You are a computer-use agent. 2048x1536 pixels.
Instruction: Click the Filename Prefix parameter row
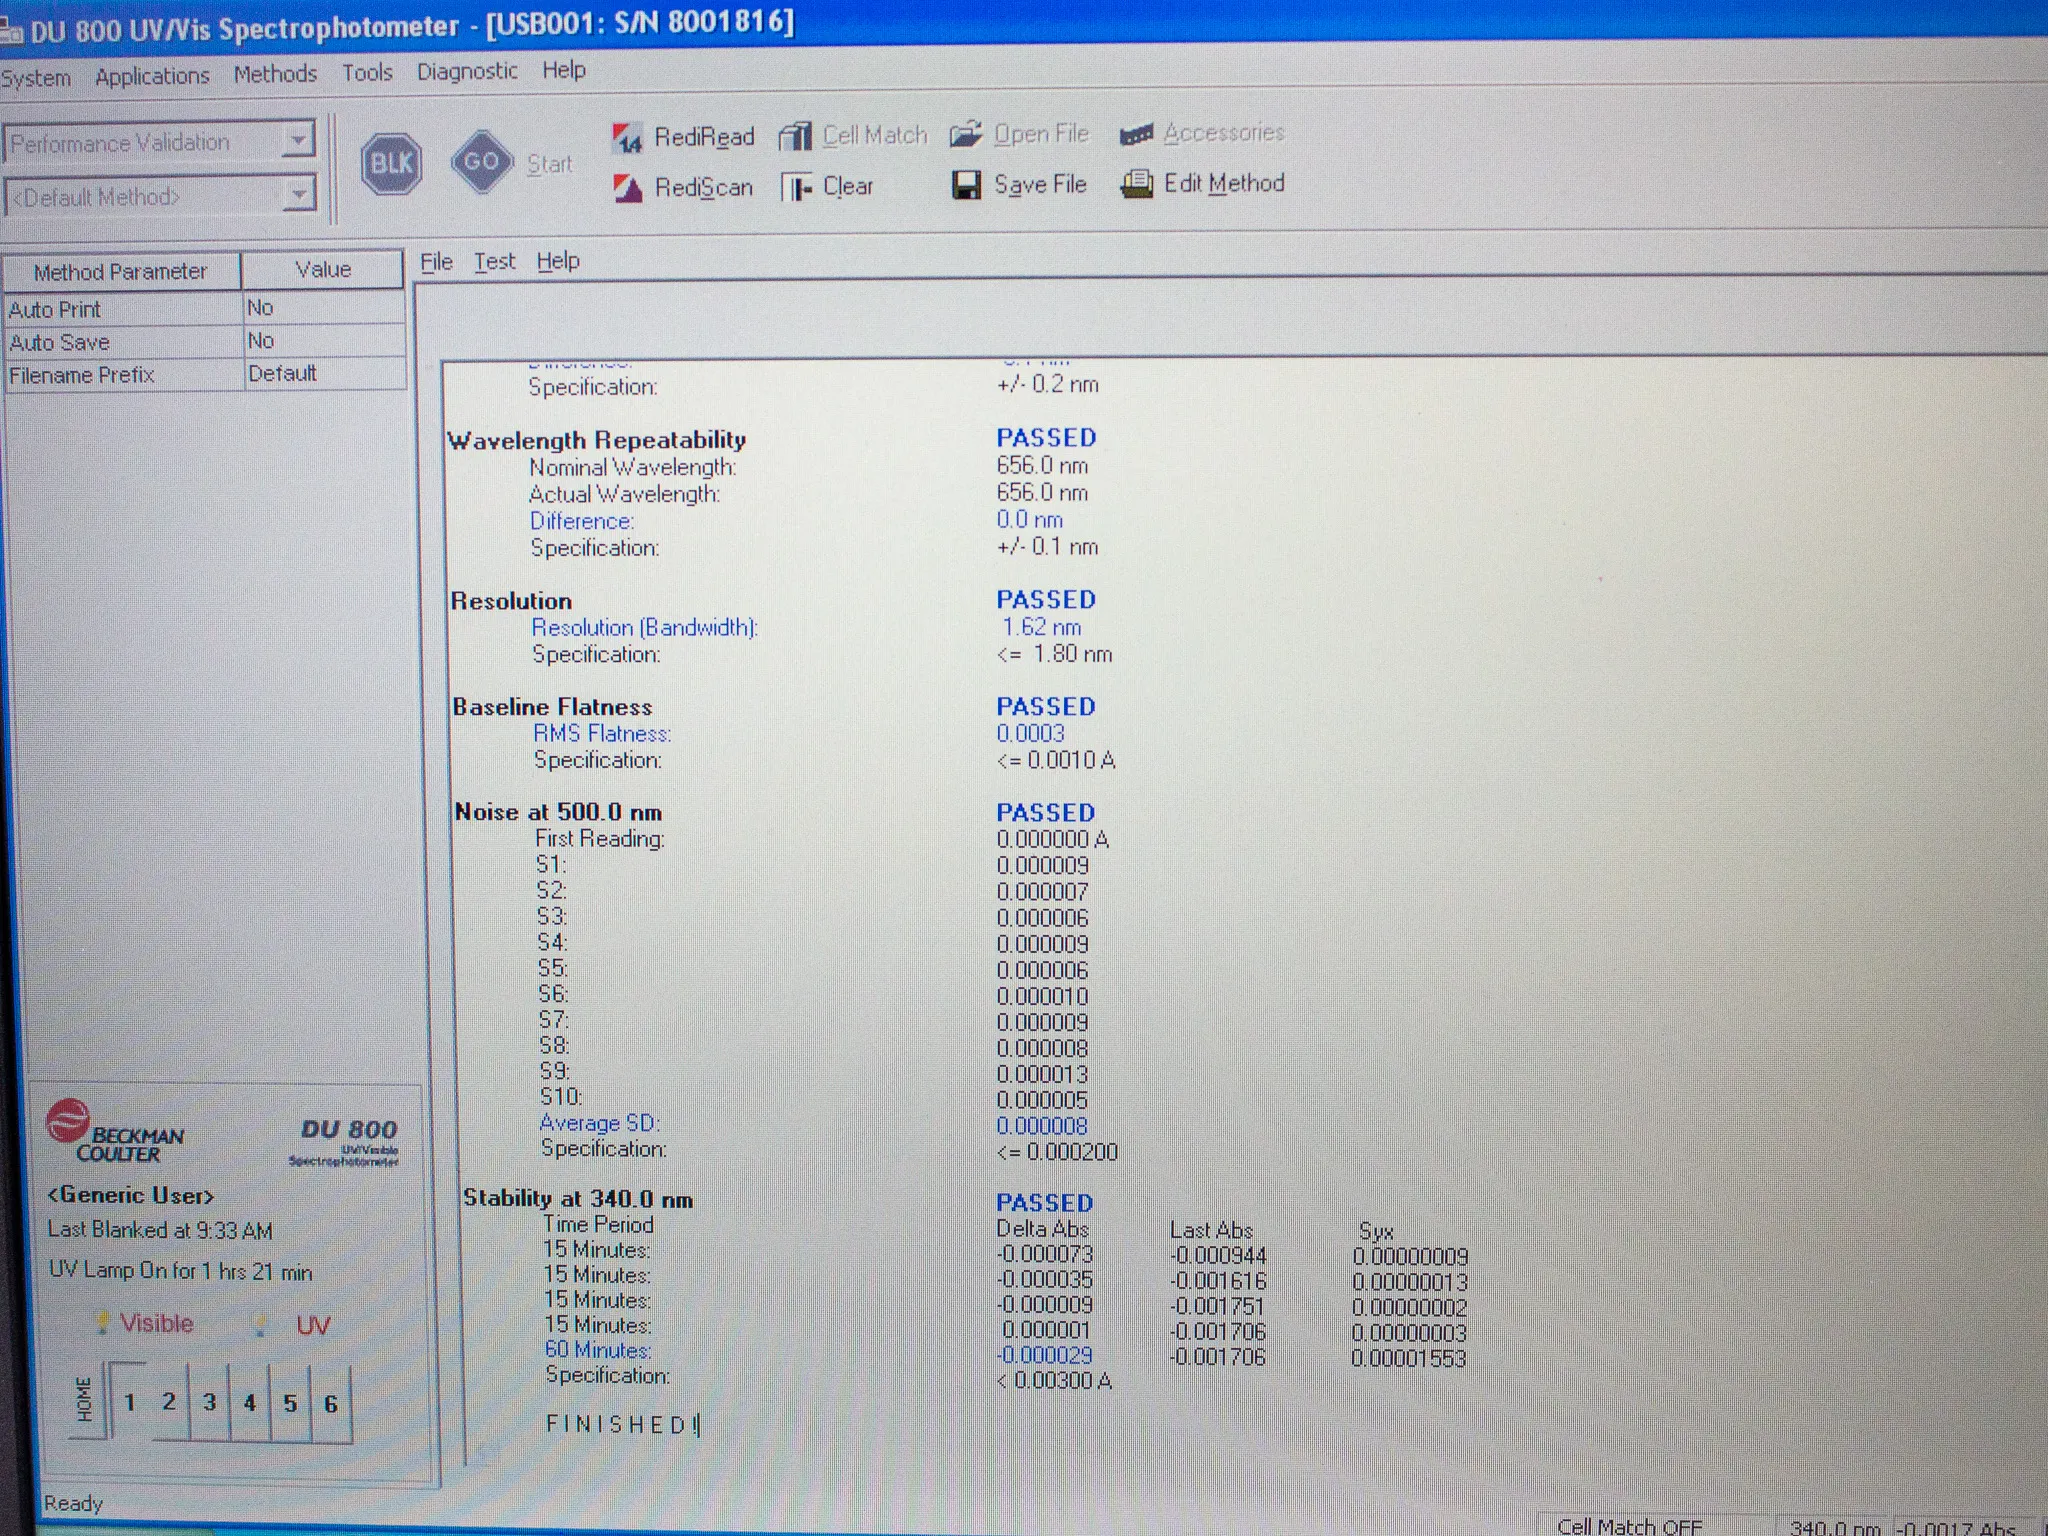(x=205, y=375)
